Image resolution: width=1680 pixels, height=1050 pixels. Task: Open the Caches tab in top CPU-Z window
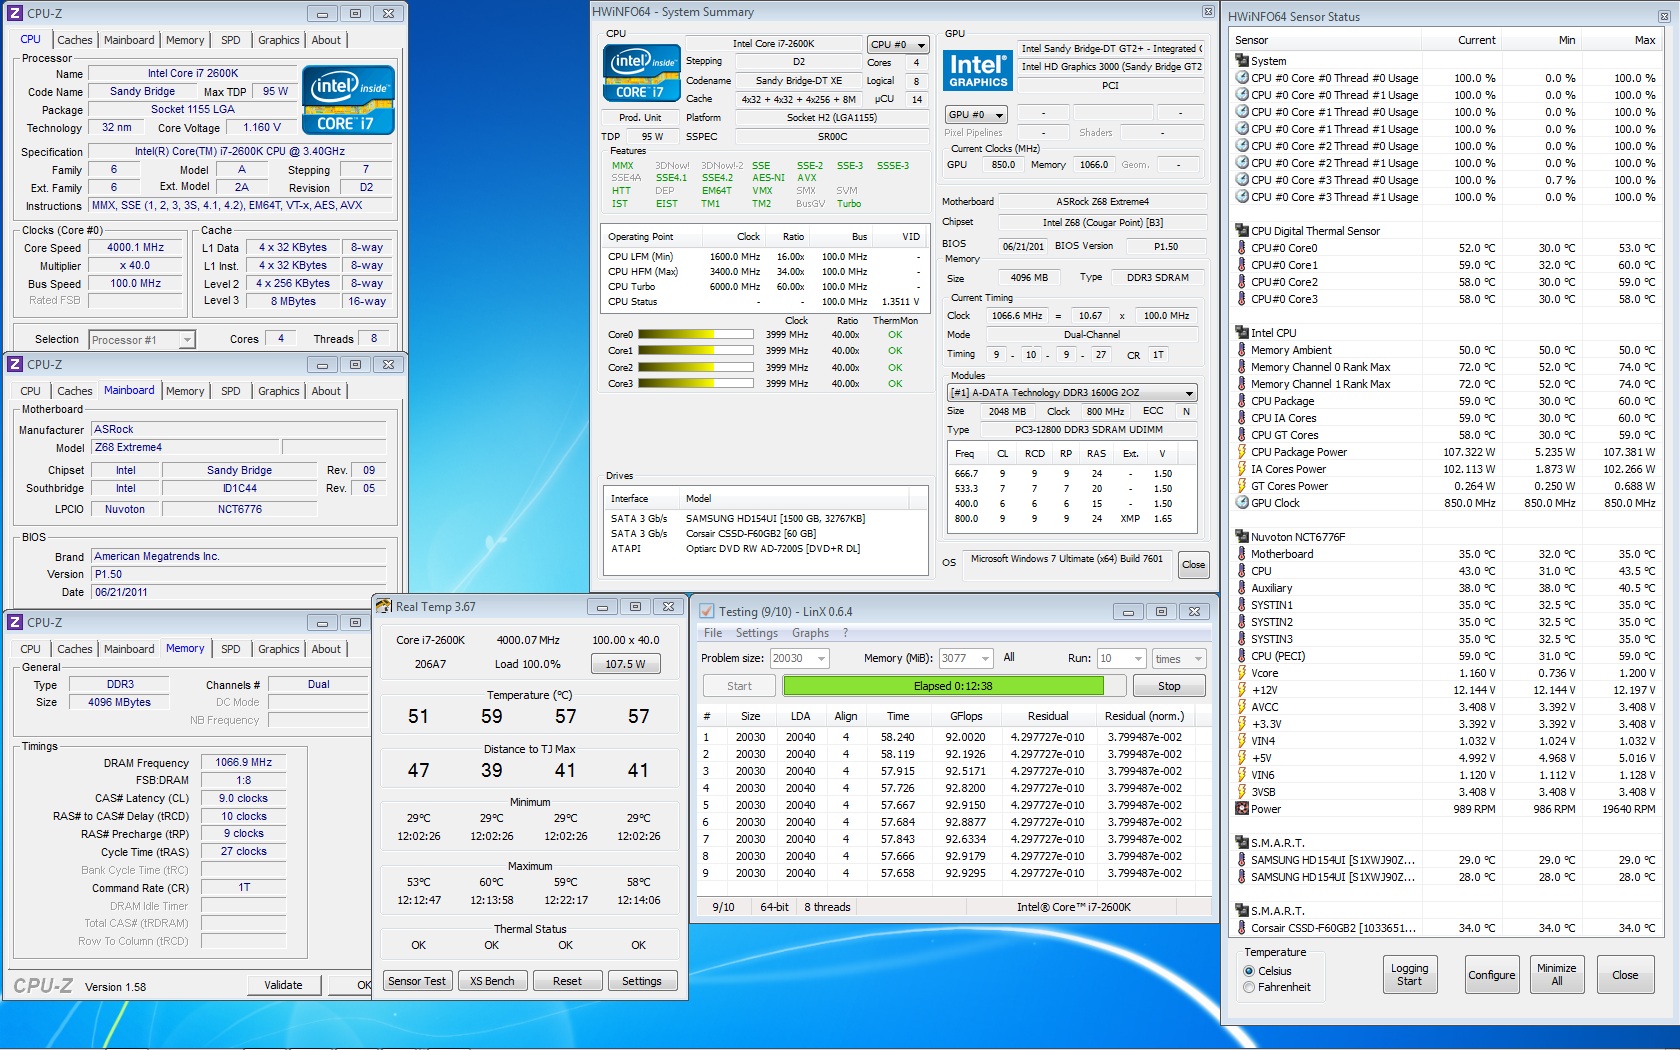[x=75, y=40]
